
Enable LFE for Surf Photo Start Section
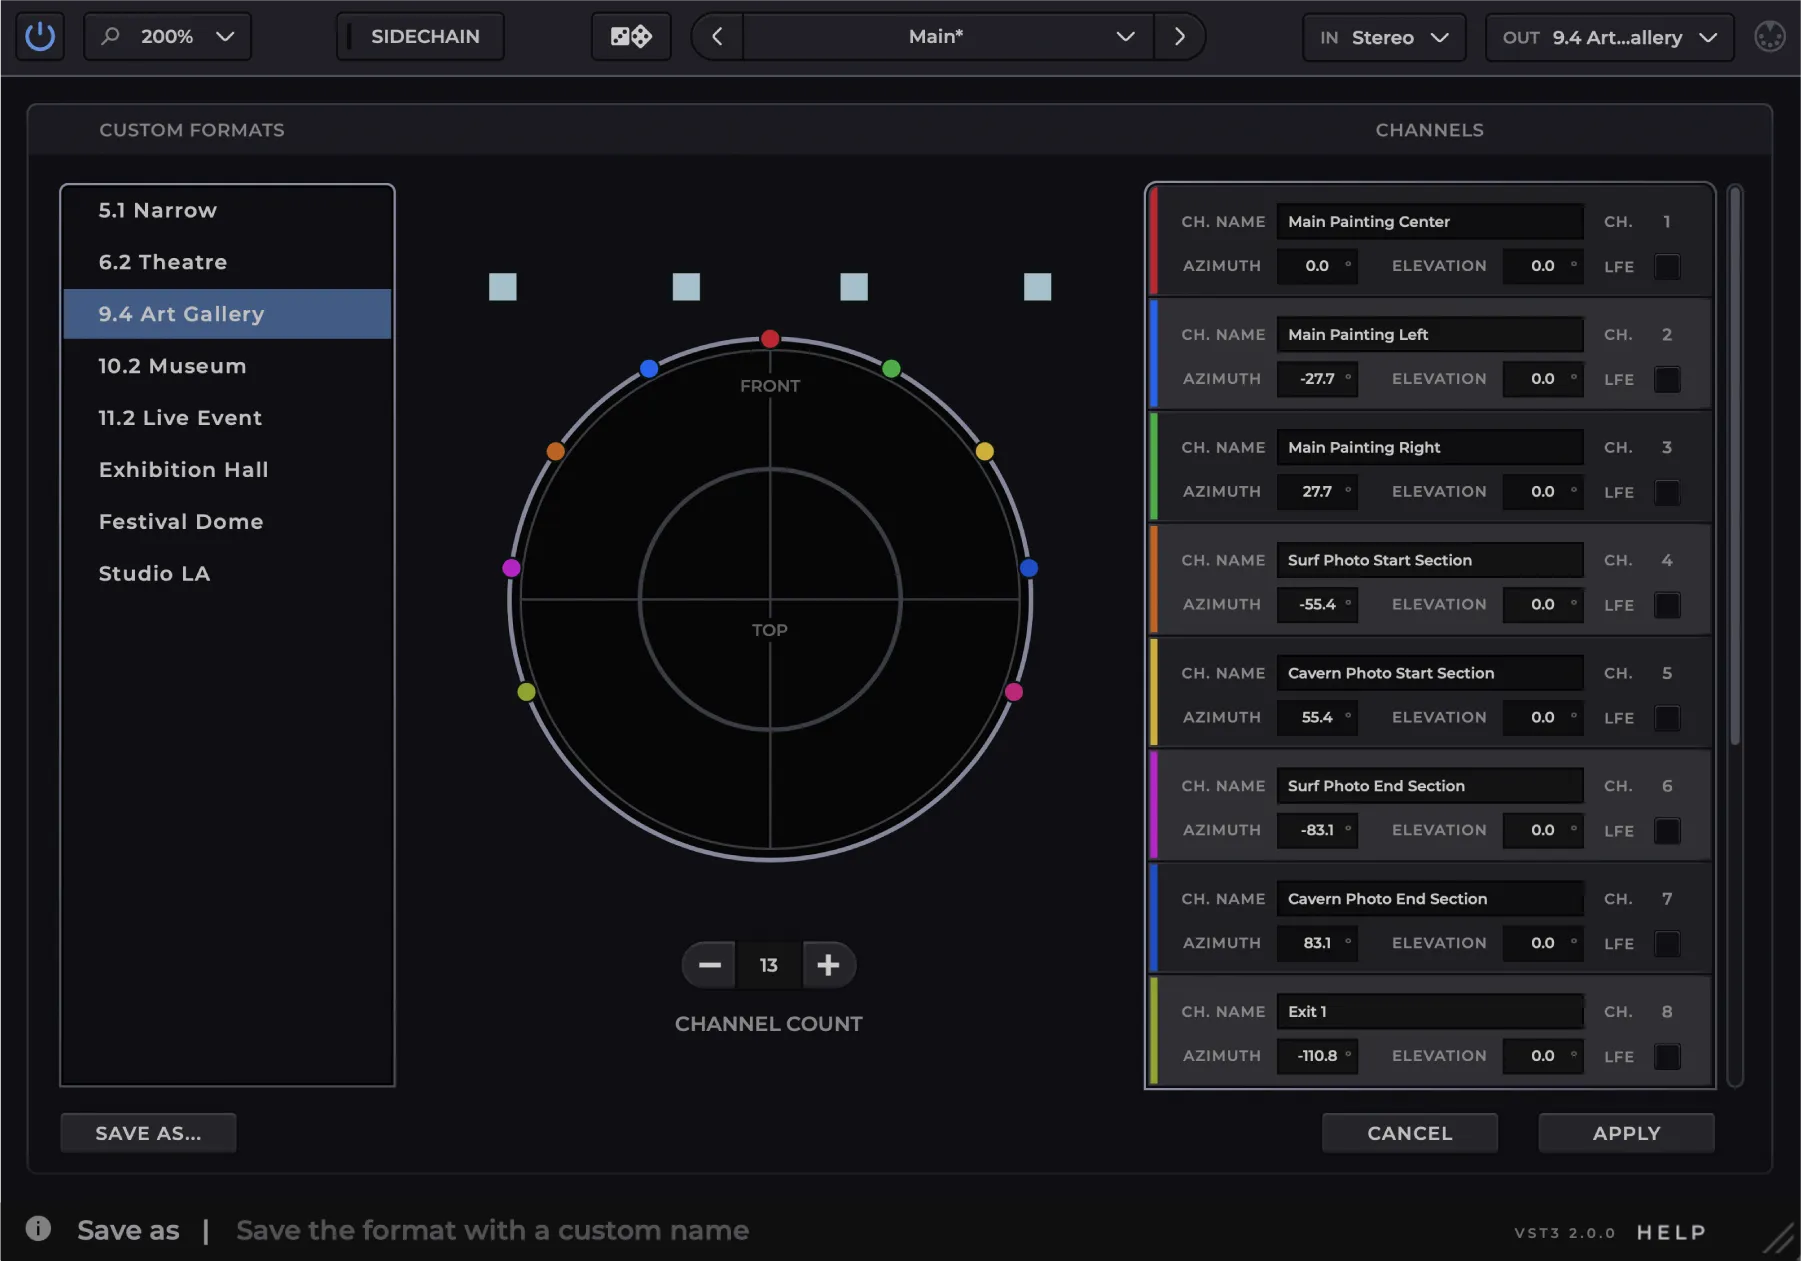pyautogui.click(x=1667, y=605)
